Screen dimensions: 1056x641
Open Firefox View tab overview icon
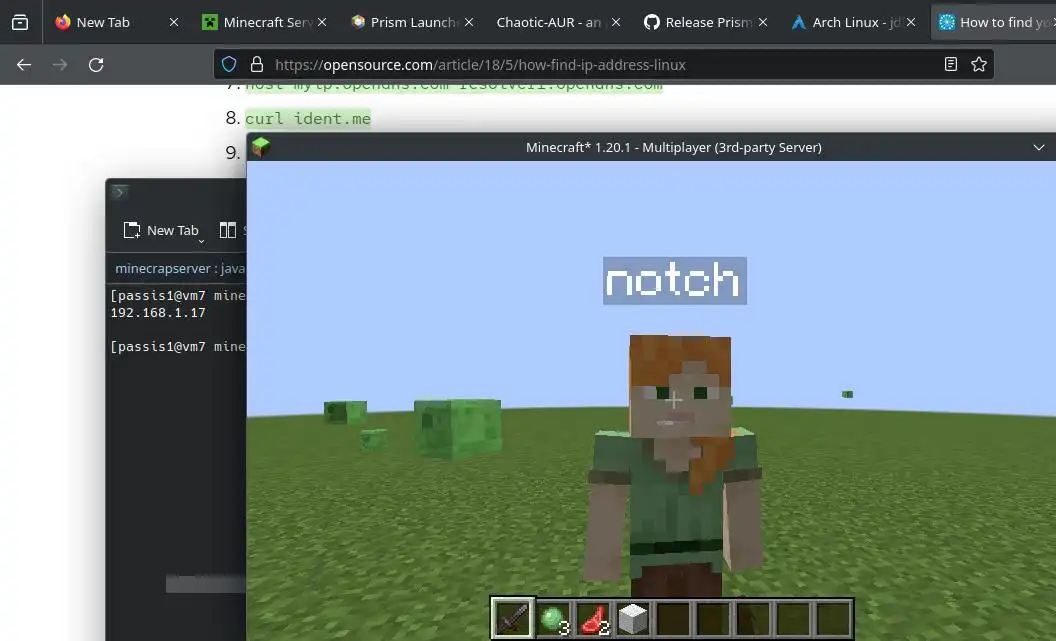(20, 22)
